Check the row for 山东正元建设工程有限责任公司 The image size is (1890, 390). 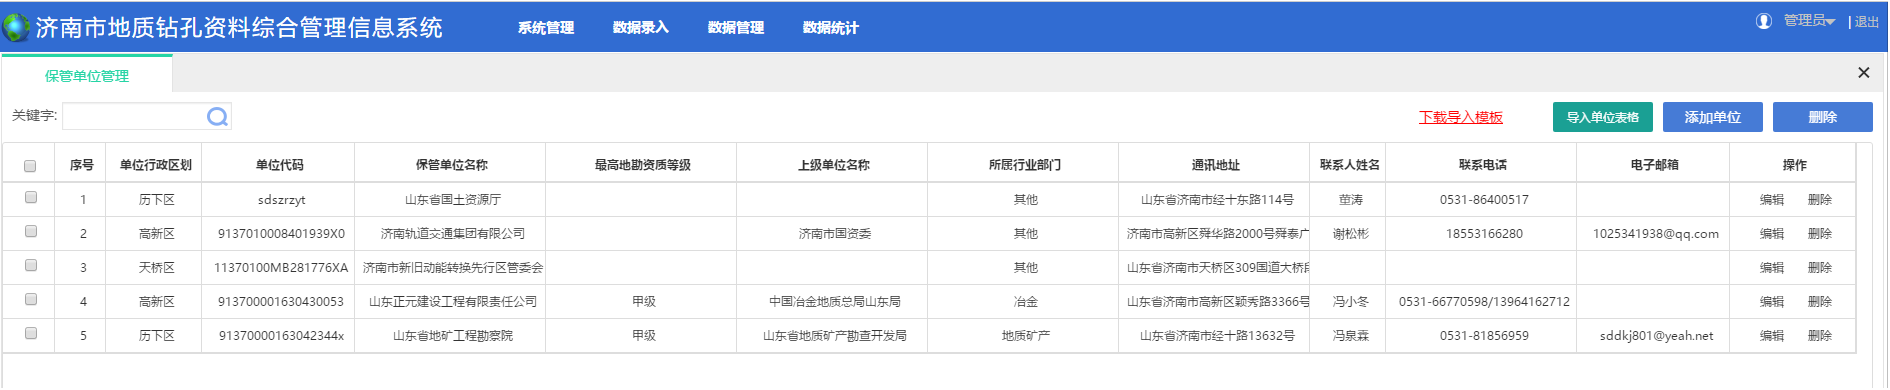click(31, 300)
